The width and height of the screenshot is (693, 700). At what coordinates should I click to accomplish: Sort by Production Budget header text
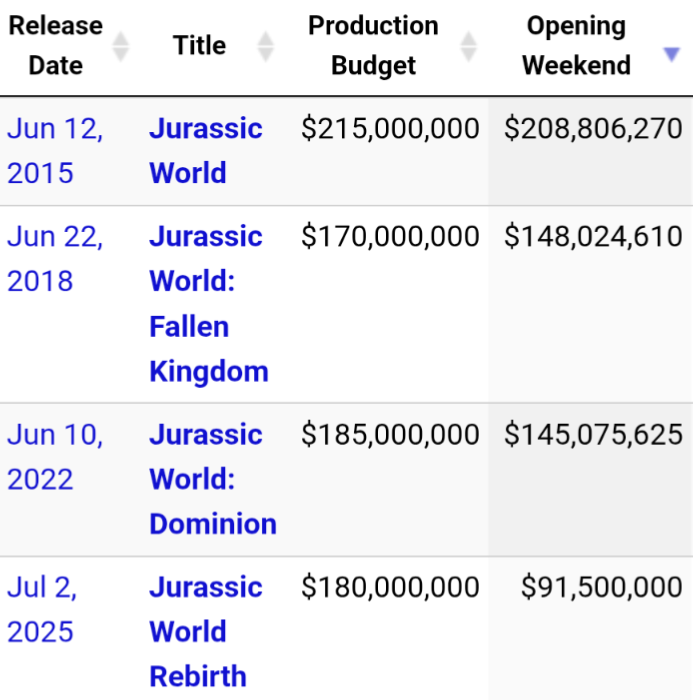[373, 46]
